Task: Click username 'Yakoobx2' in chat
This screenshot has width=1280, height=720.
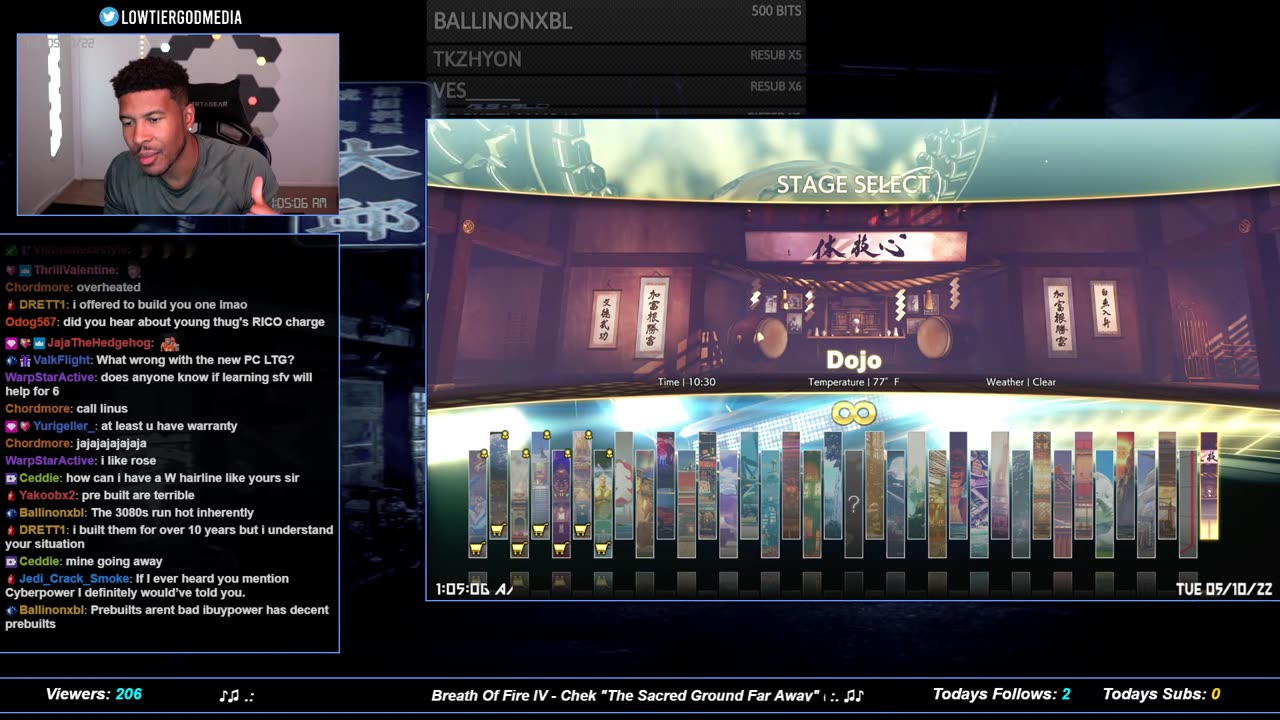Action: (x=47, y=495)
